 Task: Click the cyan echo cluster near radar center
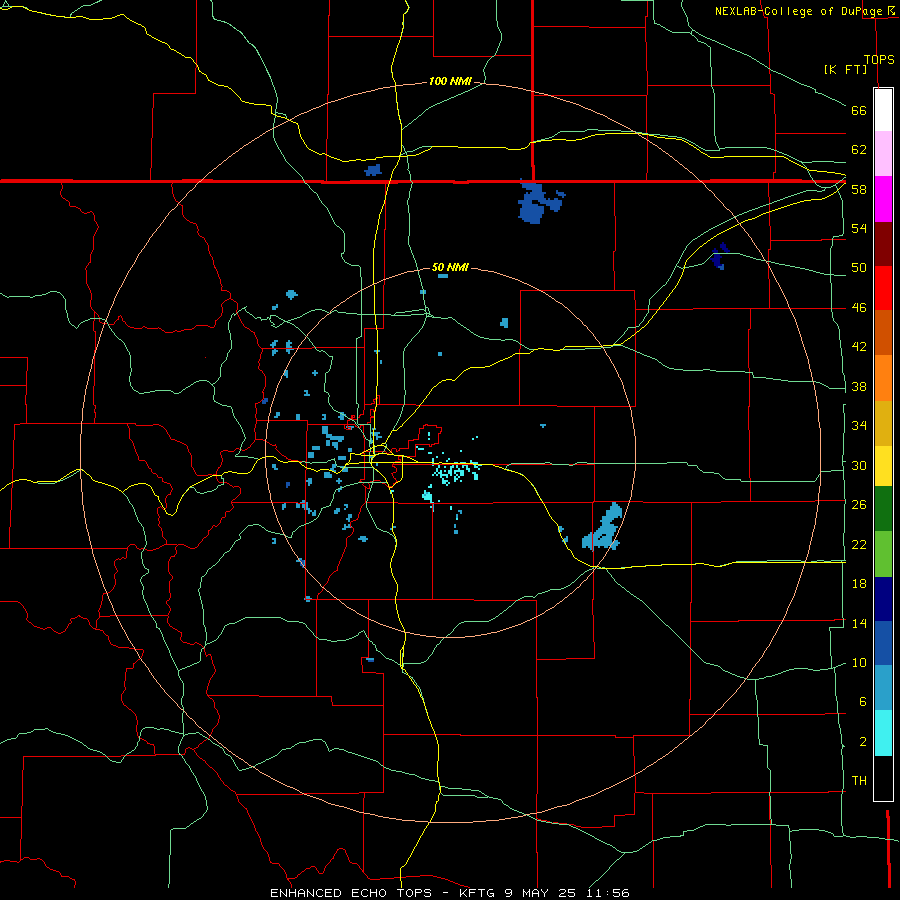tap(455, 471)
